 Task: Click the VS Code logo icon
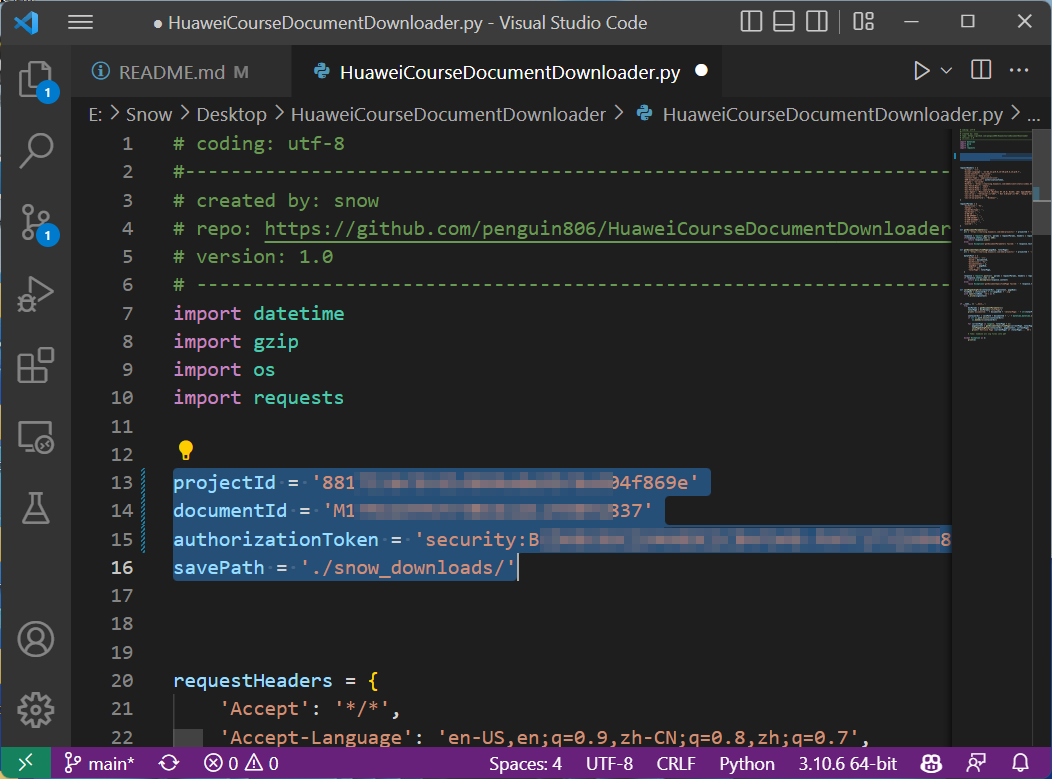pos(26,22)
